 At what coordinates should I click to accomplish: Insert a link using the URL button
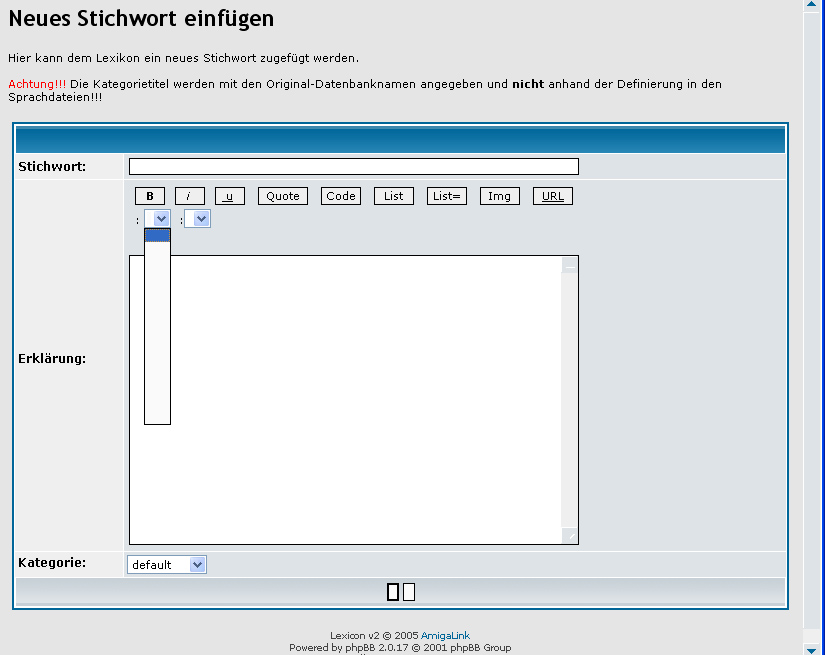(552, 196)
